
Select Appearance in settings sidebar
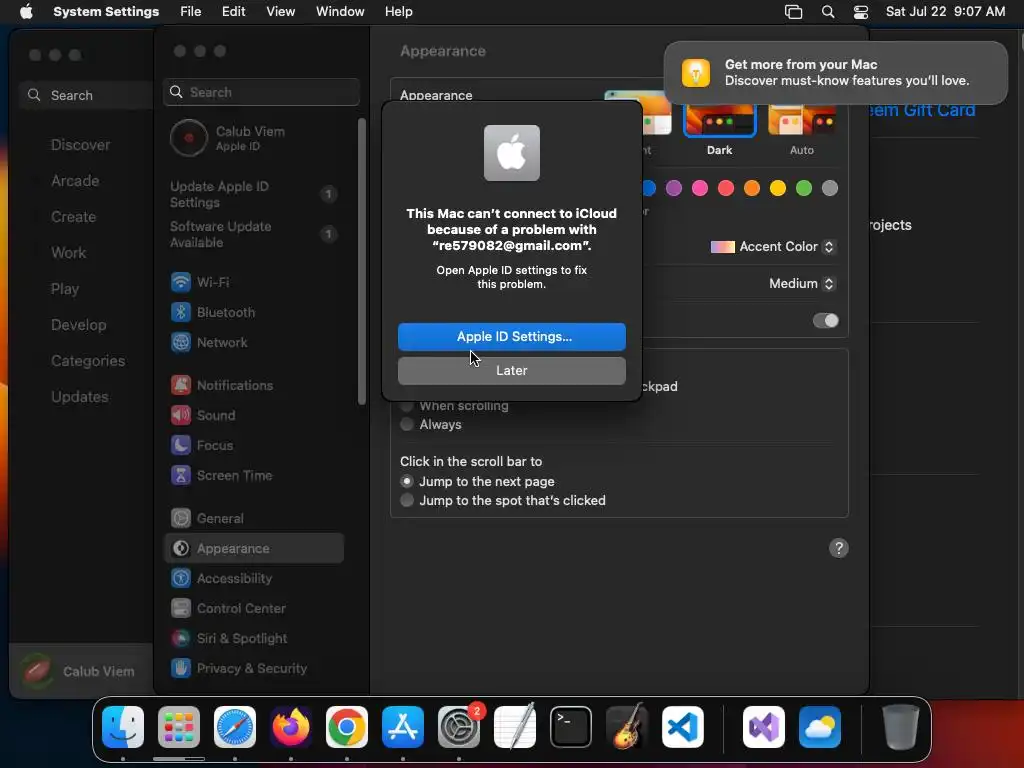click(253, 549)
